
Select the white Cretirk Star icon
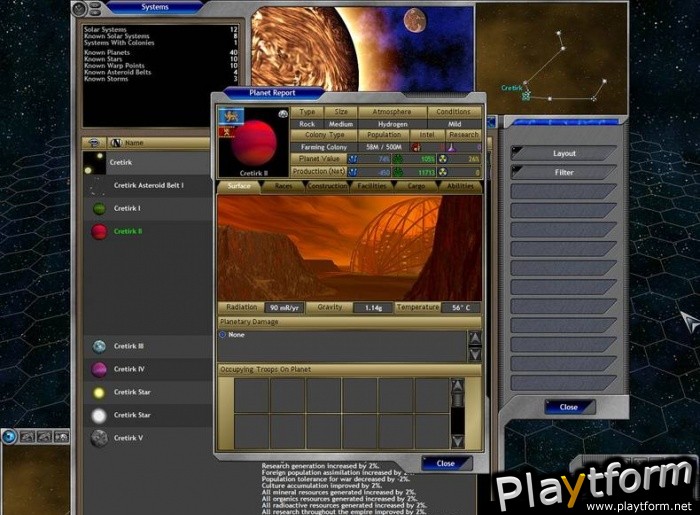[99, 415]
